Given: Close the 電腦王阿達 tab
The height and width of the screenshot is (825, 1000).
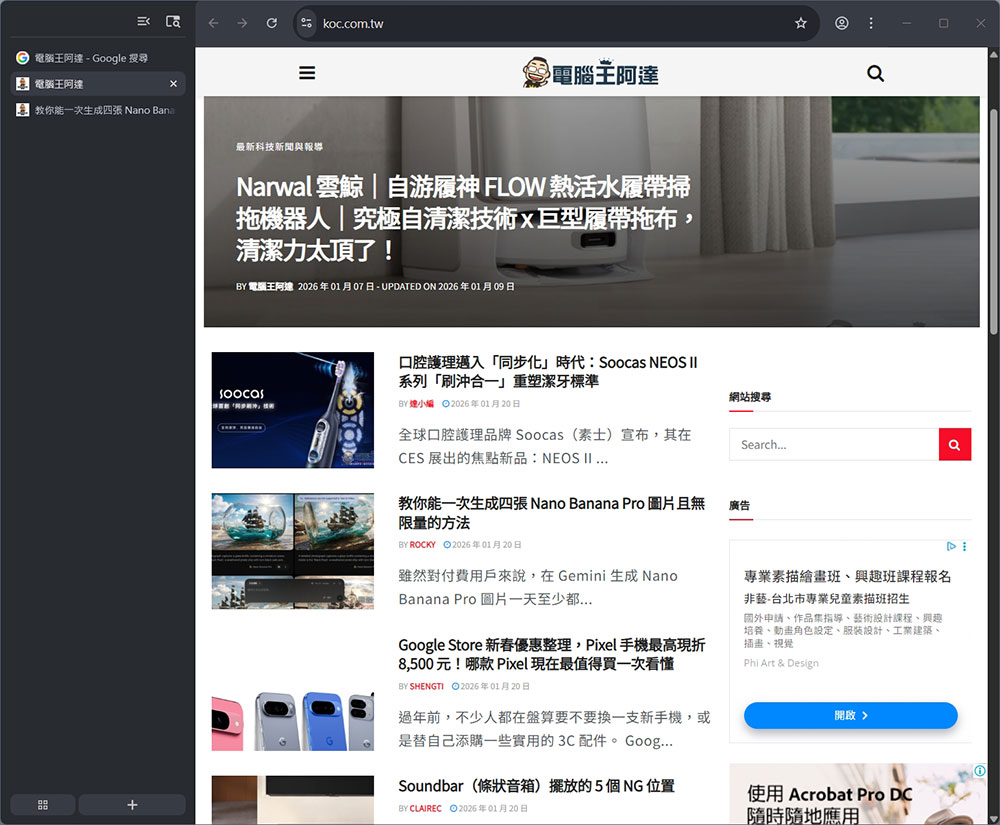Looking at the screenshot, I should click(173, 84).
